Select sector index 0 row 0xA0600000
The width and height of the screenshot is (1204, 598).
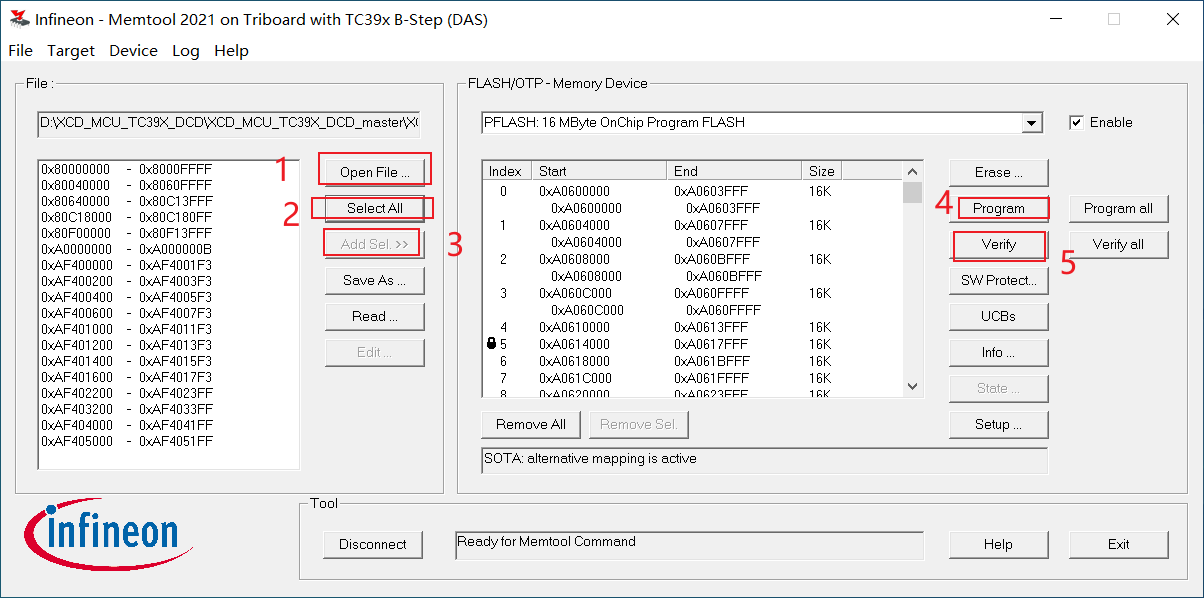[x=693, y=191]
